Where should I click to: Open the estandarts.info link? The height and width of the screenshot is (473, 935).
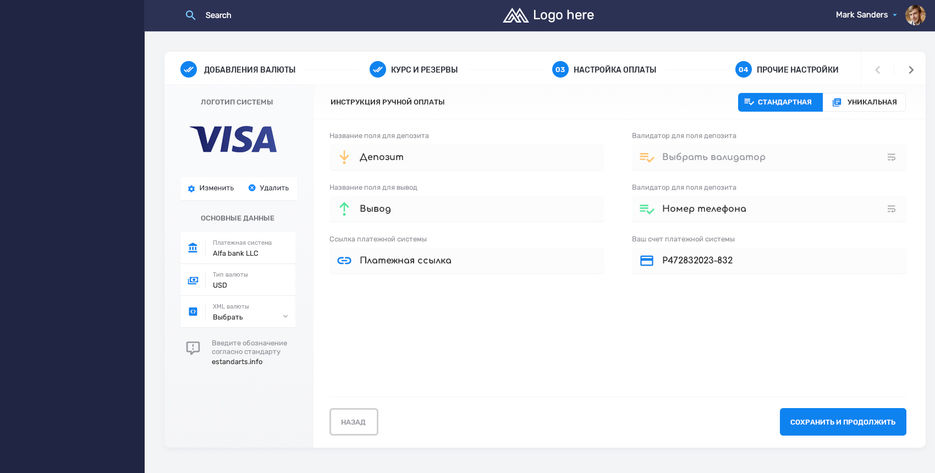pos(237,361)
